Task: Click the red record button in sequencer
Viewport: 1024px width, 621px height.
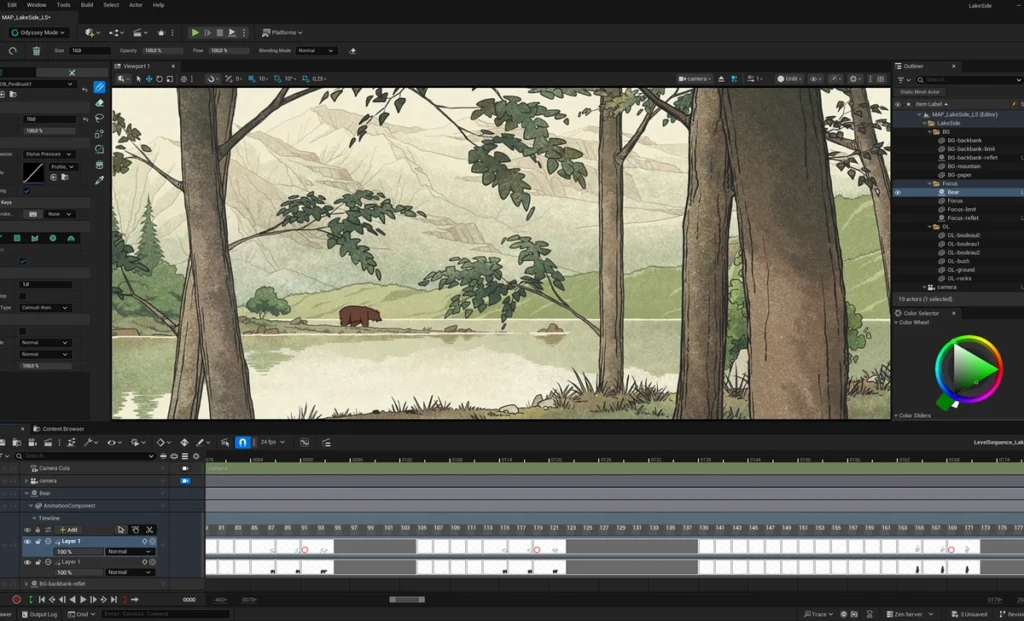Action: click(x=16, y=599)
